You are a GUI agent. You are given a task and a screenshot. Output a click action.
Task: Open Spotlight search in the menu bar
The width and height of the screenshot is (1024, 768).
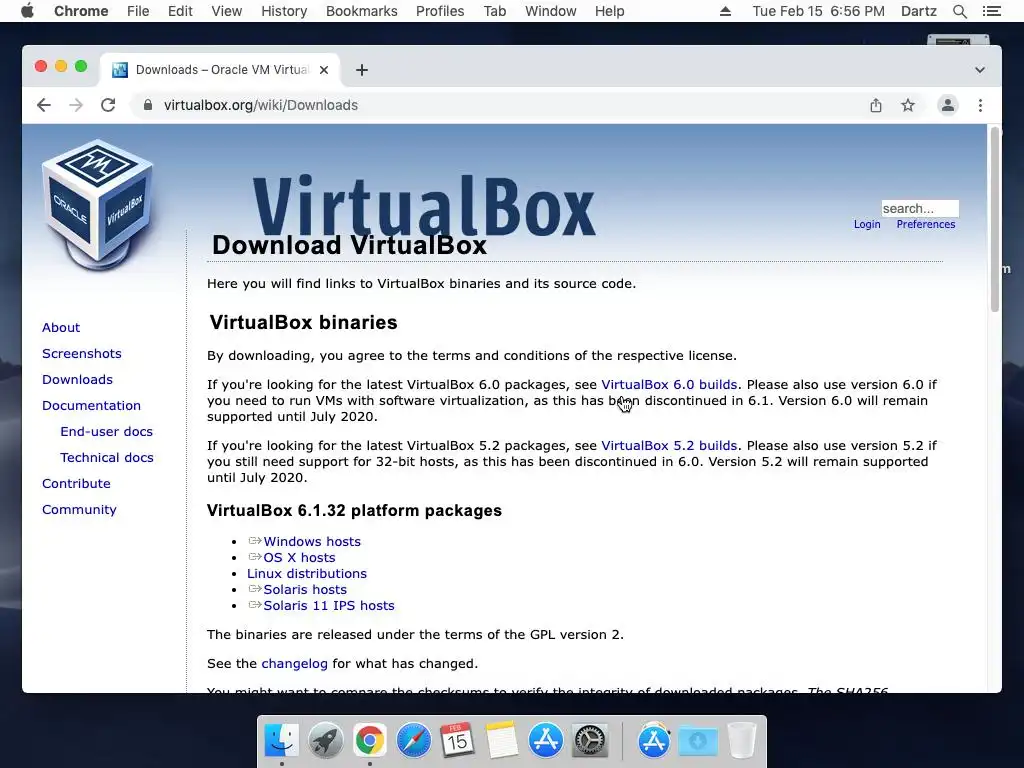click(x=959, y=11)
